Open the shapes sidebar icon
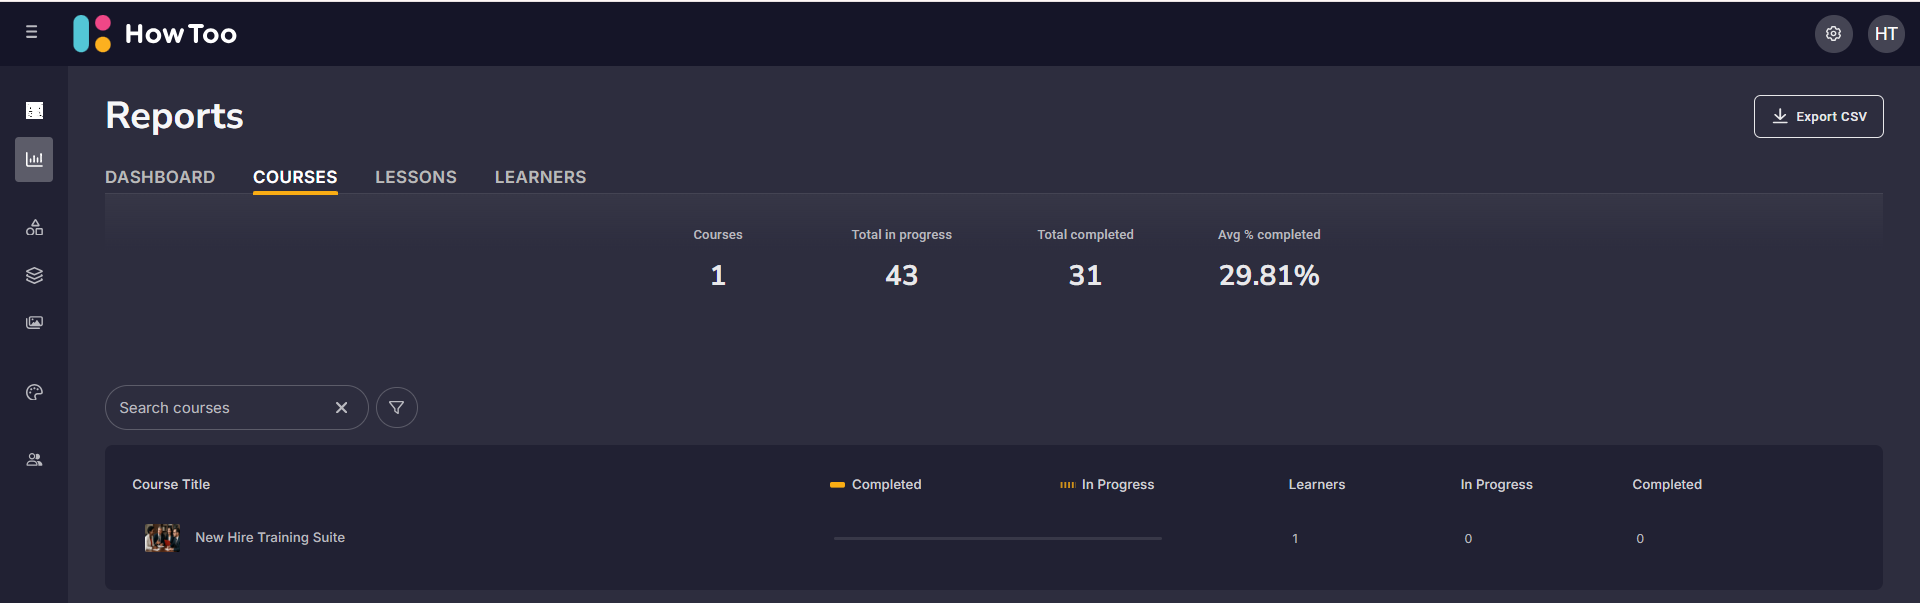 tap(34, 228)
